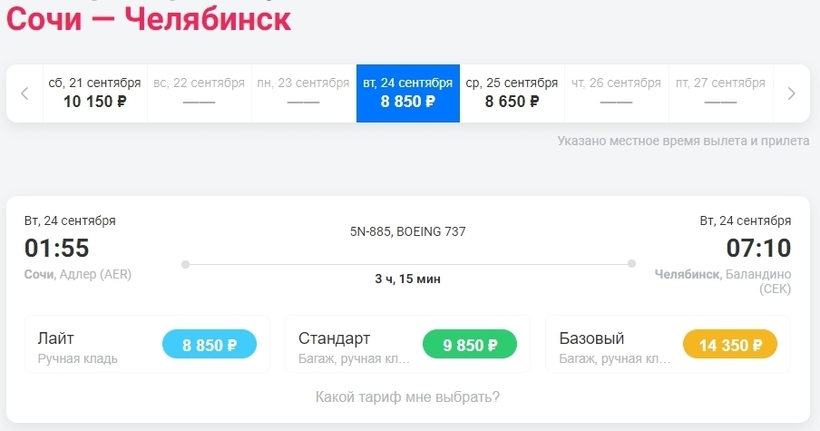This screenshot has width=820, height=431.
Task: Select Saturday 21 September date tab
Action: 95,93
